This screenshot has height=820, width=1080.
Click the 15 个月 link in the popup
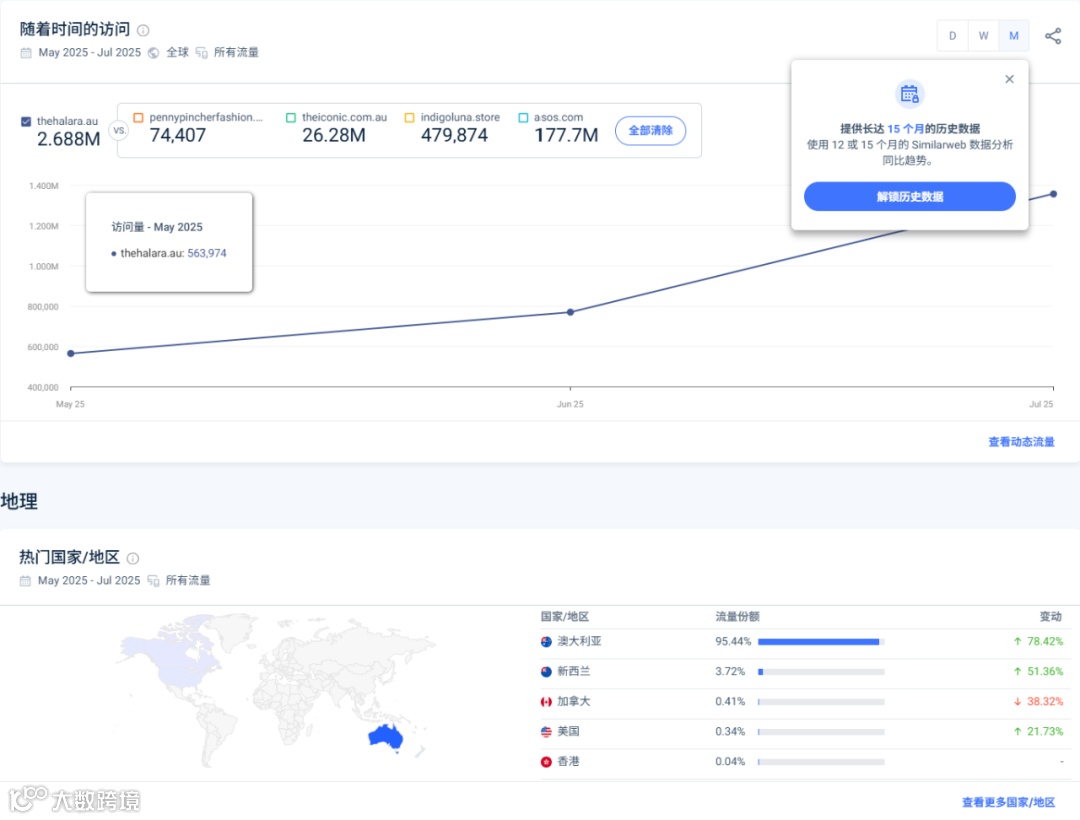[905, 129]
